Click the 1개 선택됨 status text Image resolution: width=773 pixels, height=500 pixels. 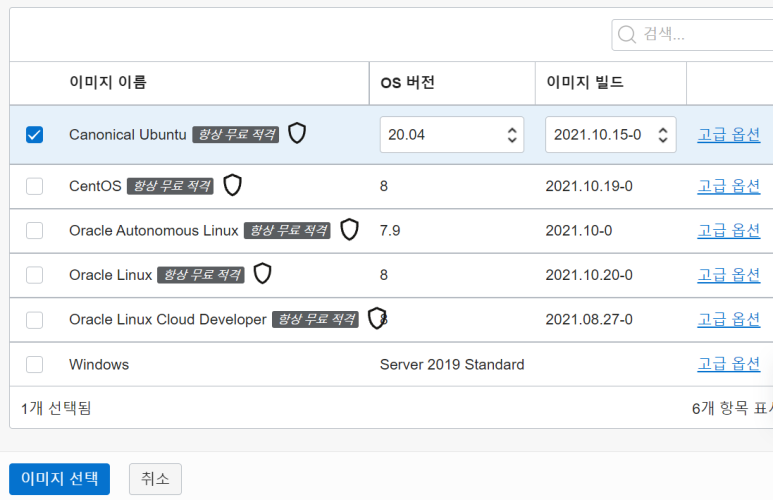pos(56,408)
